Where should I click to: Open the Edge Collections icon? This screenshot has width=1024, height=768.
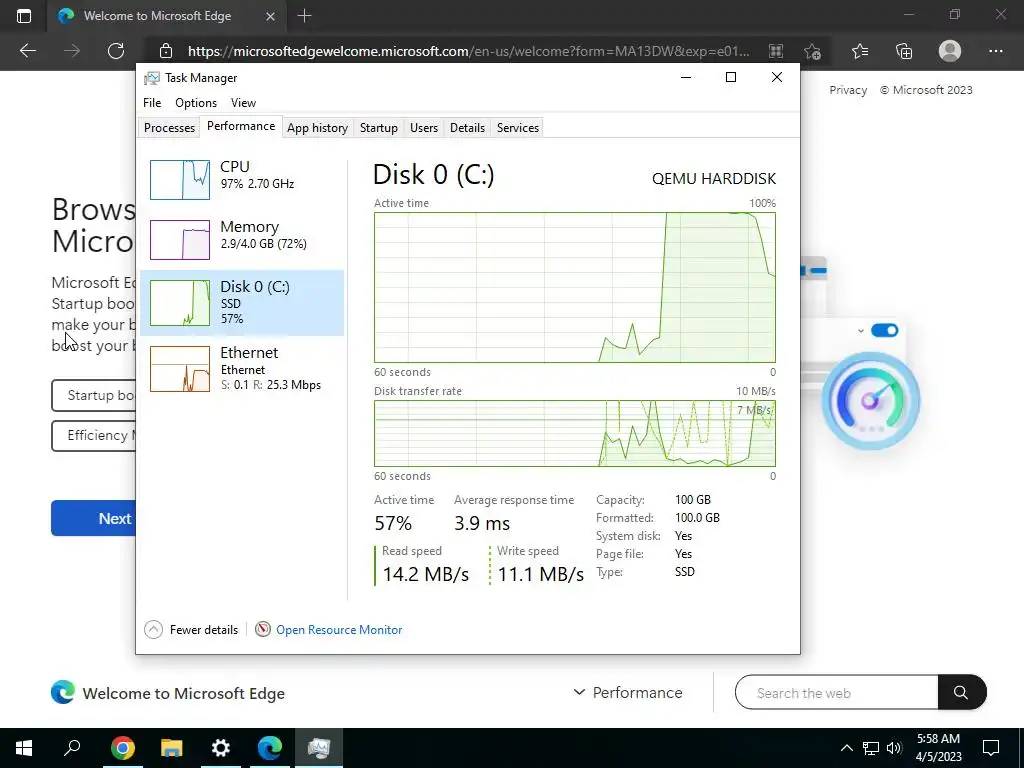tap(904, 50)
